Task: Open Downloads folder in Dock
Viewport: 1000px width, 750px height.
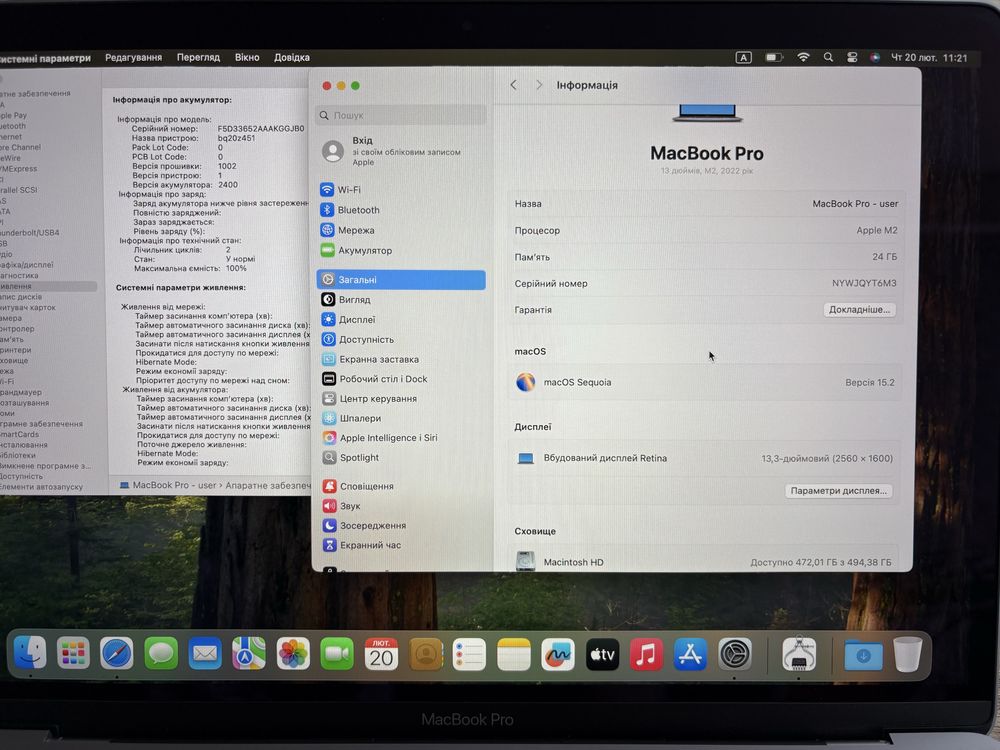Action: (x=864, y=655)
